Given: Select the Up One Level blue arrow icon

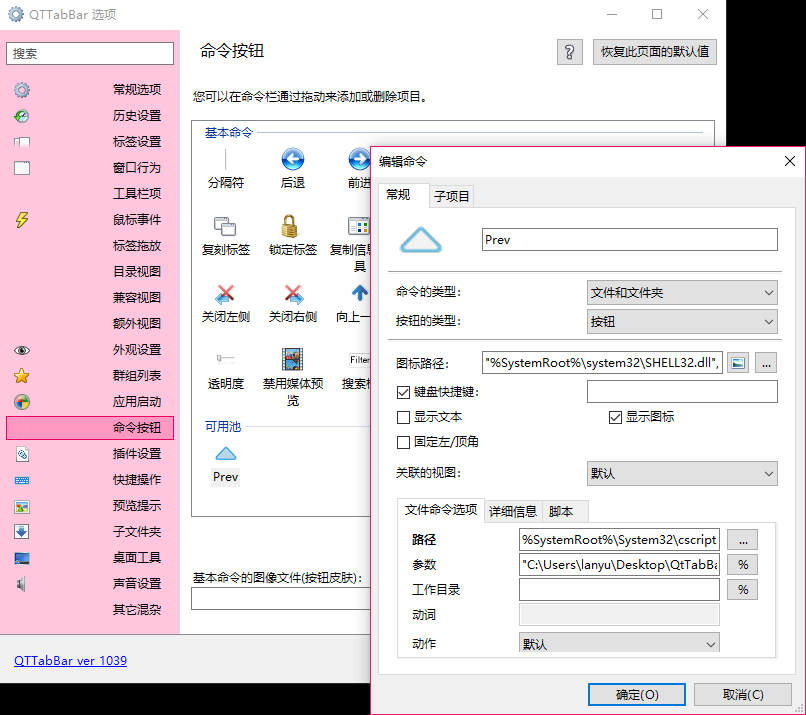Looking at the screenshot, I should click(x=360, y=293).
